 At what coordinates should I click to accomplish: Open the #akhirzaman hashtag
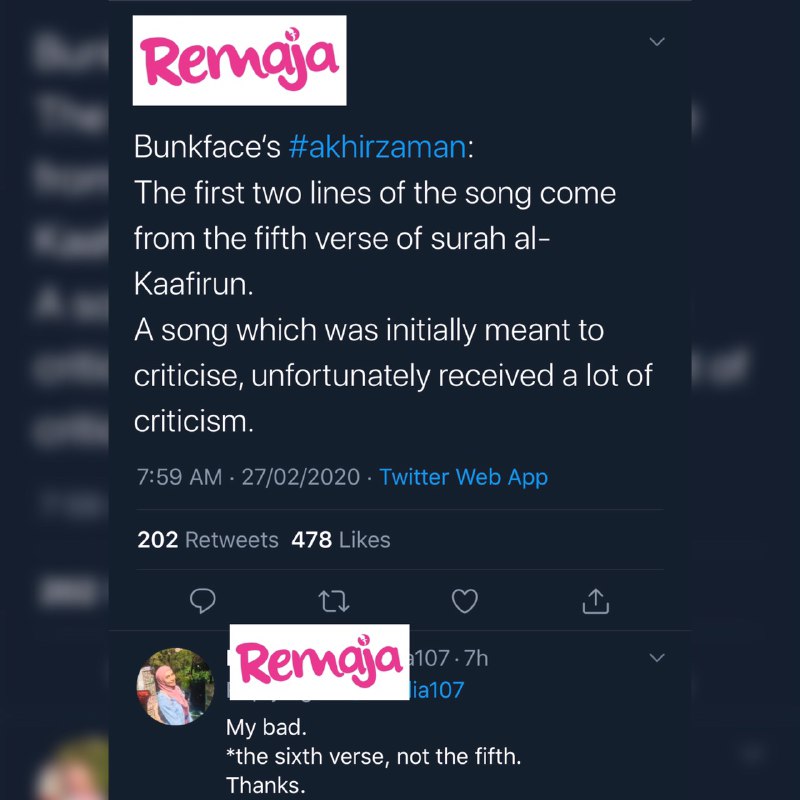(x=377, y=147)
